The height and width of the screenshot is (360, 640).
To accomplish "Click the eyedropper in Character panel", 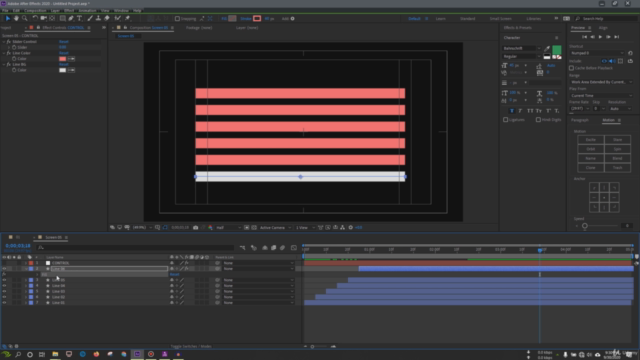I will coord(547,49).
